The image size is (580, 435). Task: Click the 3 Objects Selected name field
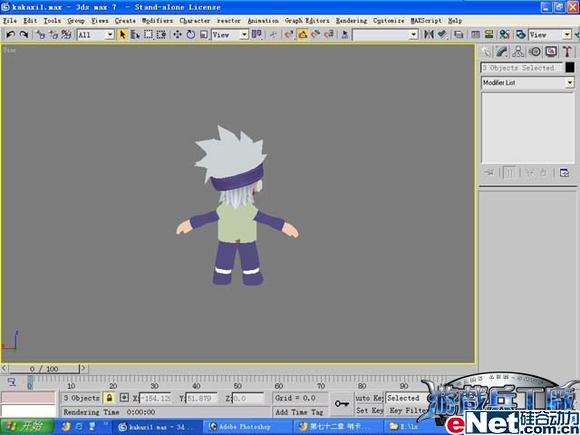point(522,68)
